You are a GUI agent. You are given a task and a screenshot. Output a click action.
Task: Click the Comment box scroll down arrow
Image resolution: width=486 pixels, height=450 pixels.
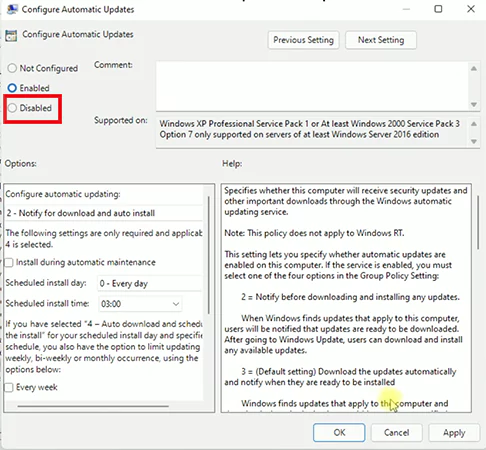[474, 105]
